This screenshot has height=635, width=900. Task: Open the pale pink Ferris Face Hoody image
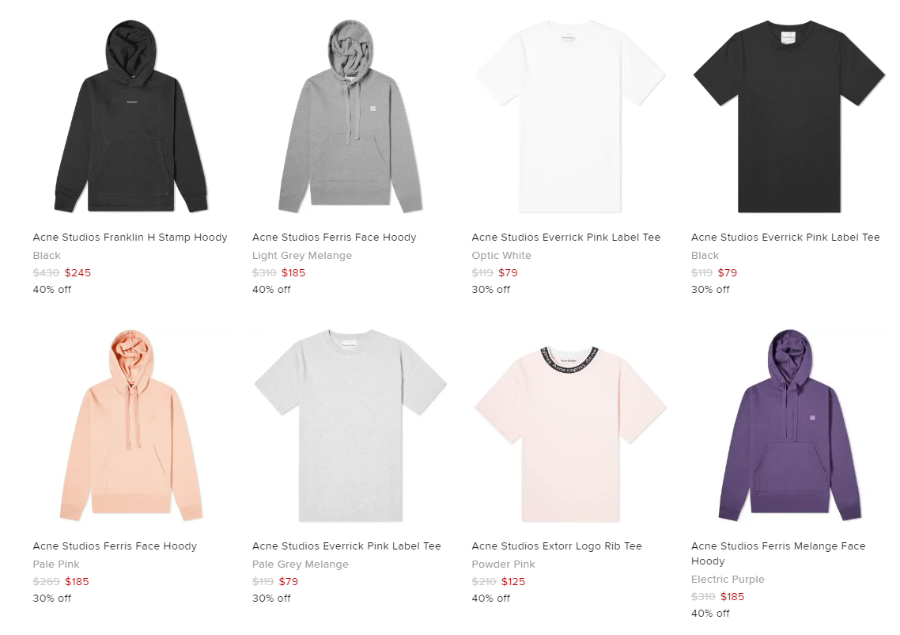131,425
